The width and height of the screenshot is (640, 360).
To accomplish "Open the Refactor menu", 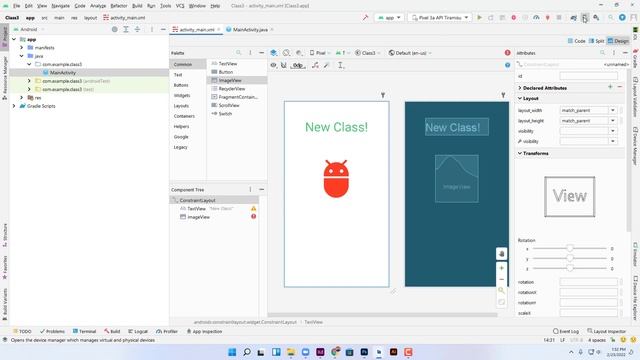I will point(119,6).
